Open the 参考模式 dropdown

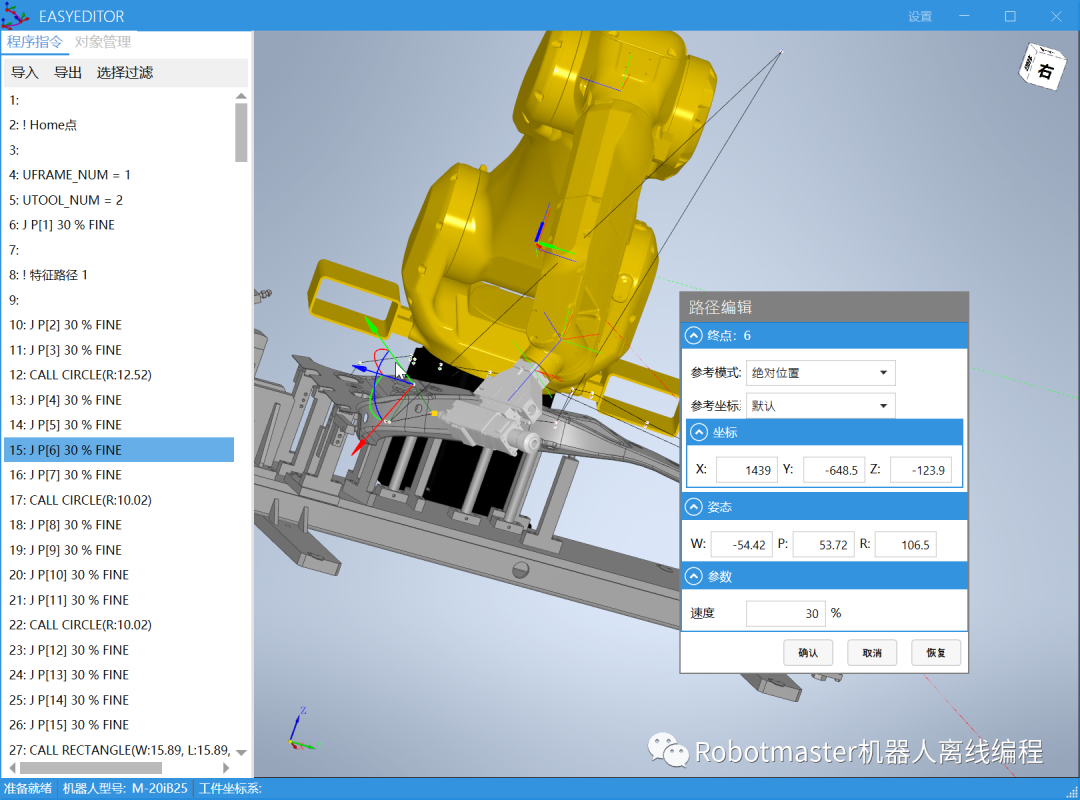pyautogui.click(x=820, y=373)
